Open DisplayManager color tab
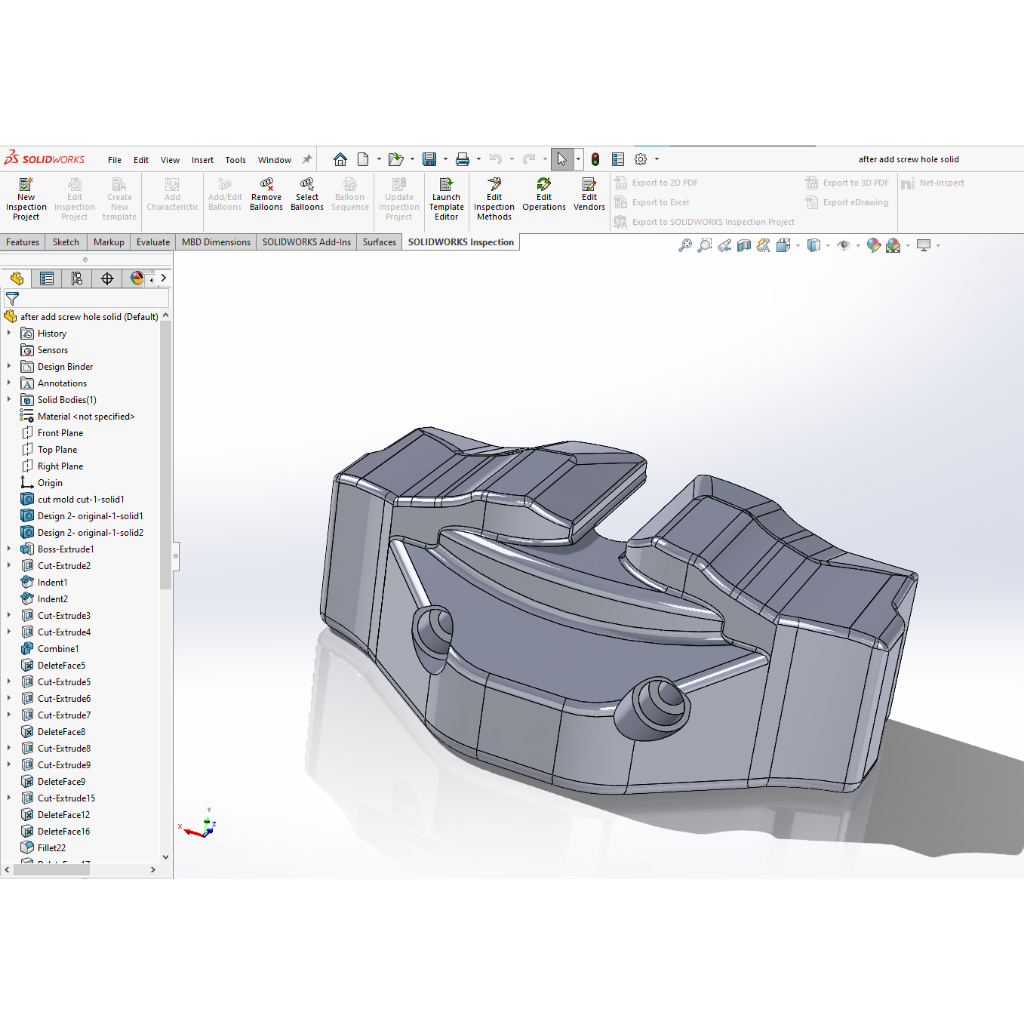Image resolution: width=1024 pixels, height=1024 pixels. [x=136, y=279]
